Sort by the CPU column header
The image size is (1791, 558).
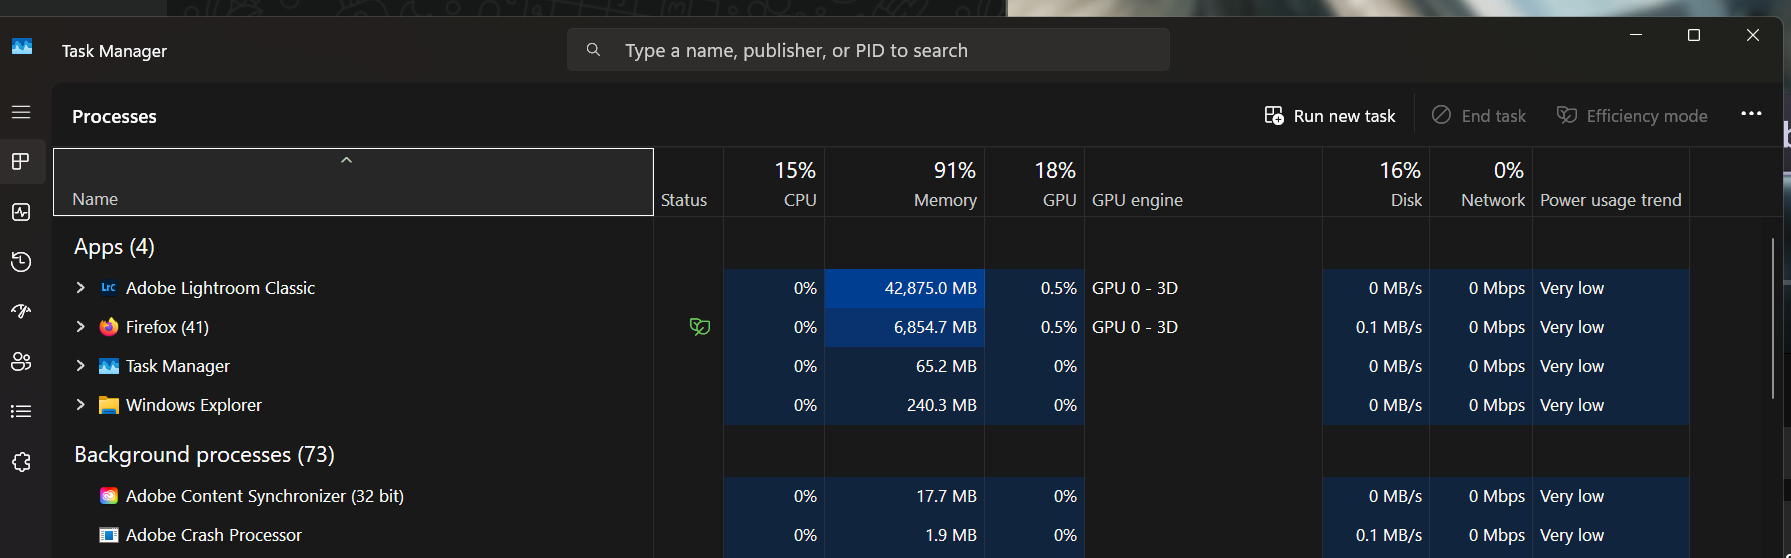click(774, 182)
